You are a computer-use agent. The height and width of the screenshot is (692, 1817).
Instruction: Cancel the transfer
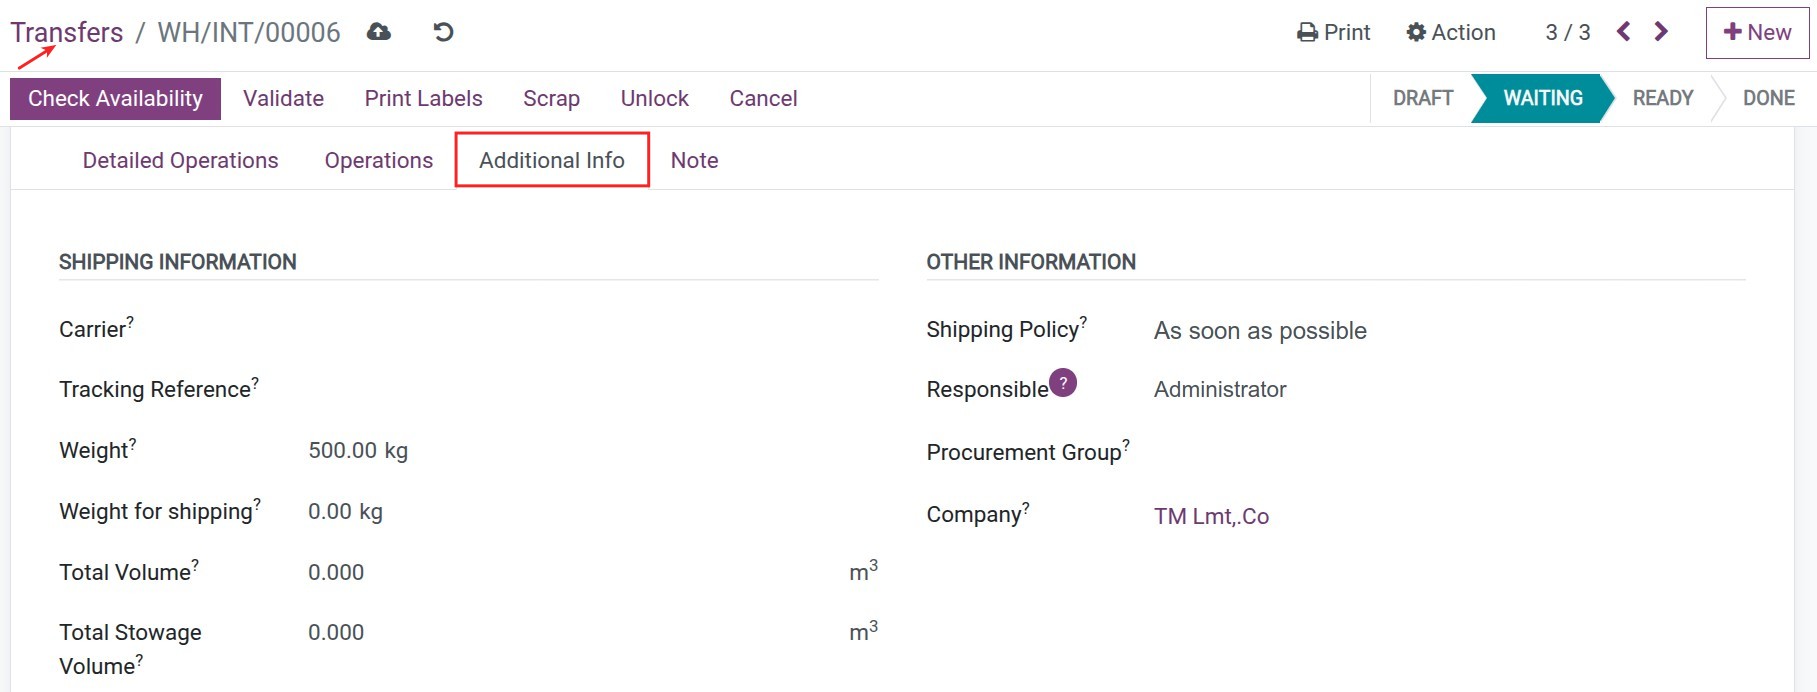click(x=763, y=99)
